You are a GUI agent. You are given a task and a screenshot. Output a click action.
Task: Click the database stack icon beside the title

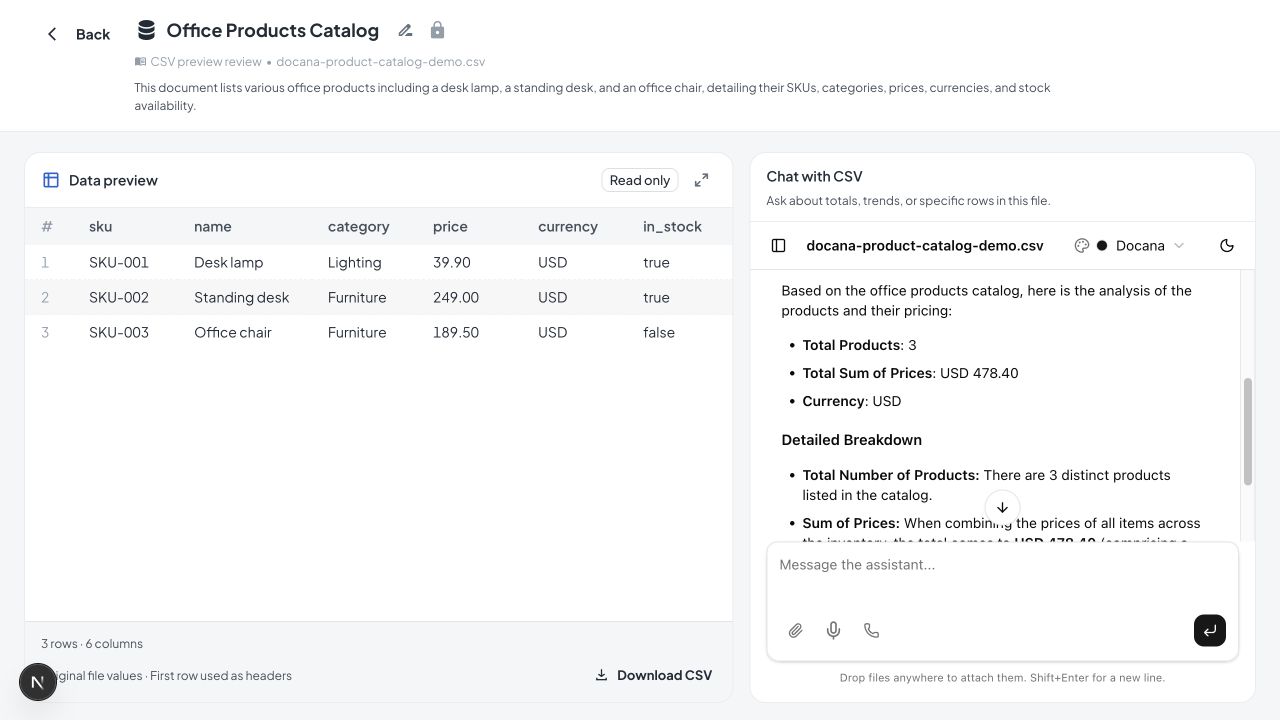(x=146, y=30)
